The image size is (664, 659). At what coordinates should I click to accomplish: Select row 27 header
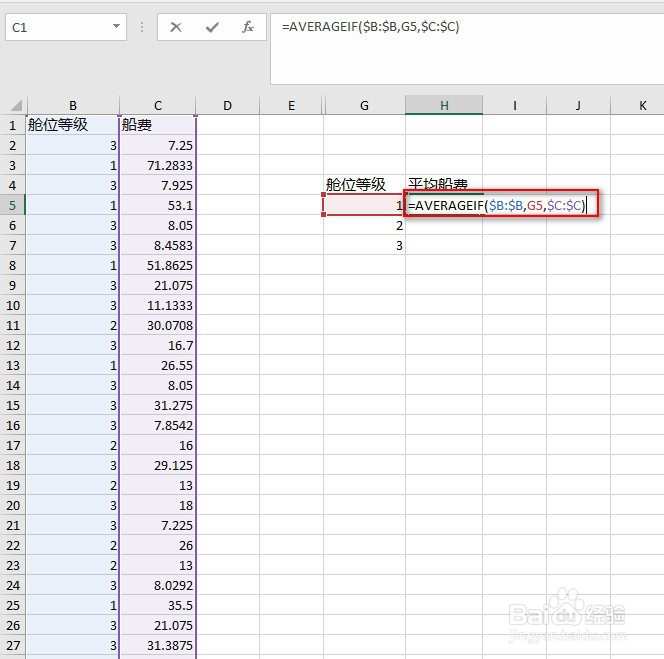click(13, 645)
